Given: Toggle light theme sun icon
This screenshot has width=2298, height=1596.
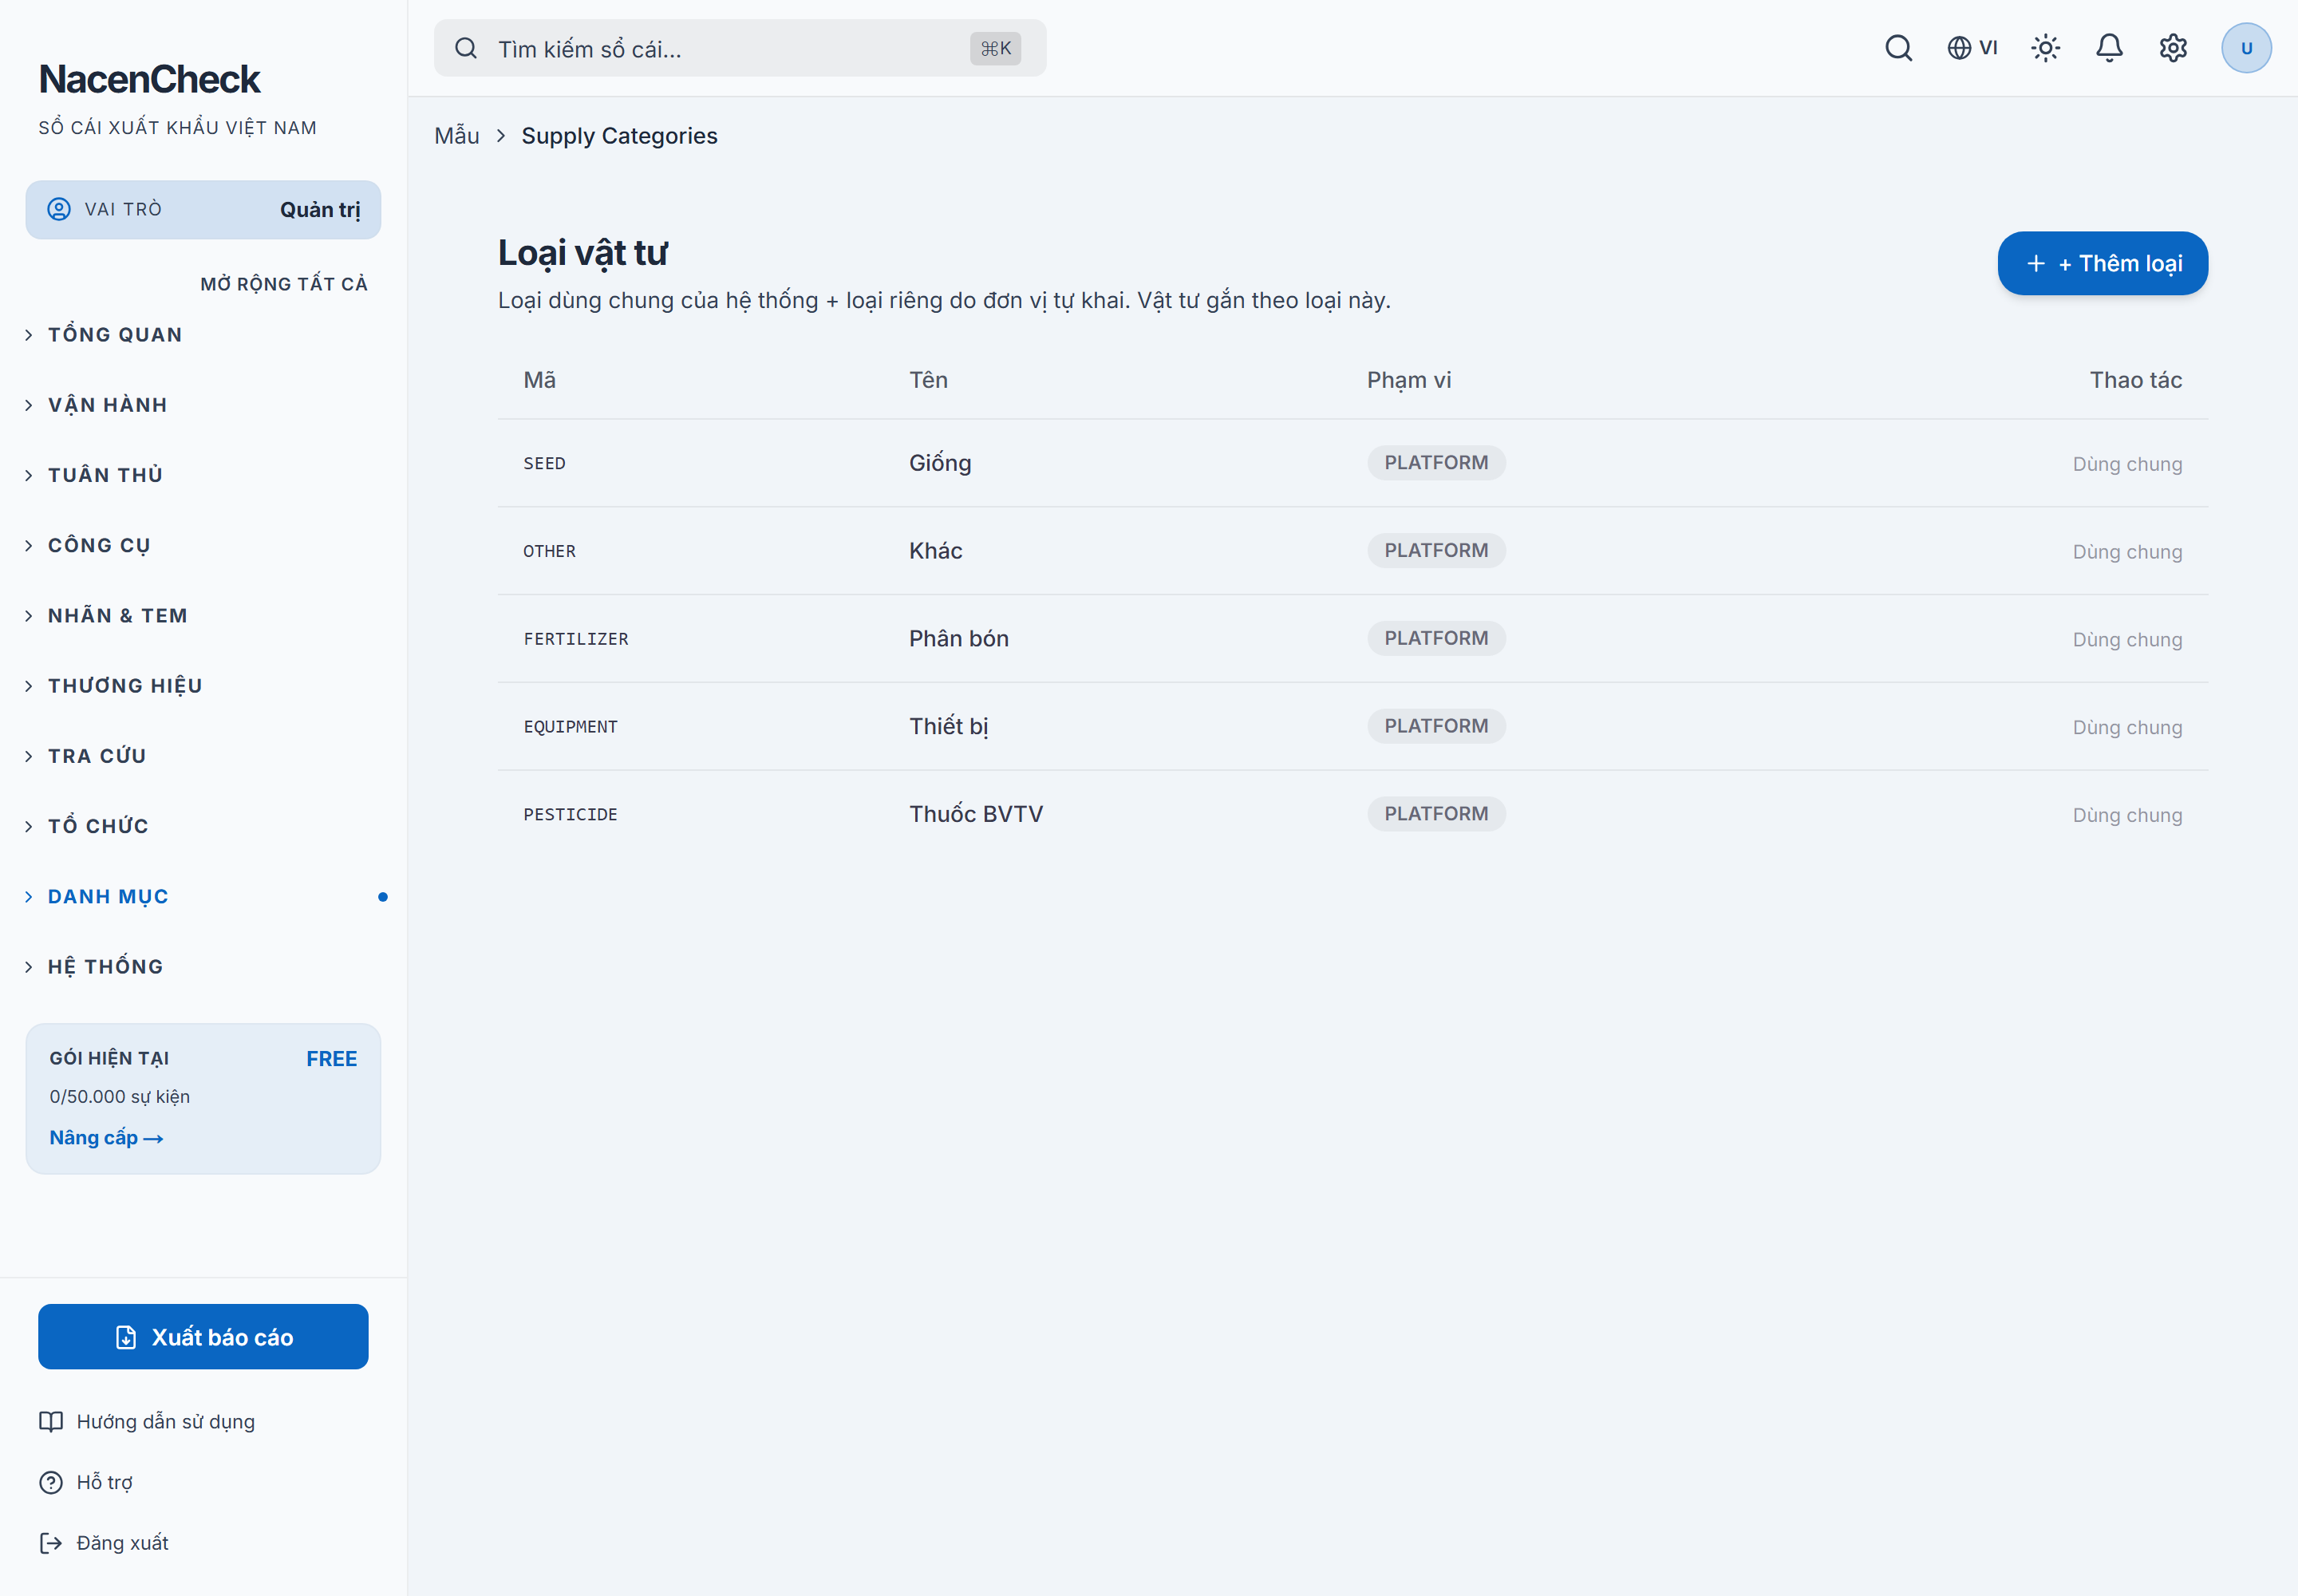Looking at the screenshot, I should pos(2045,48).
